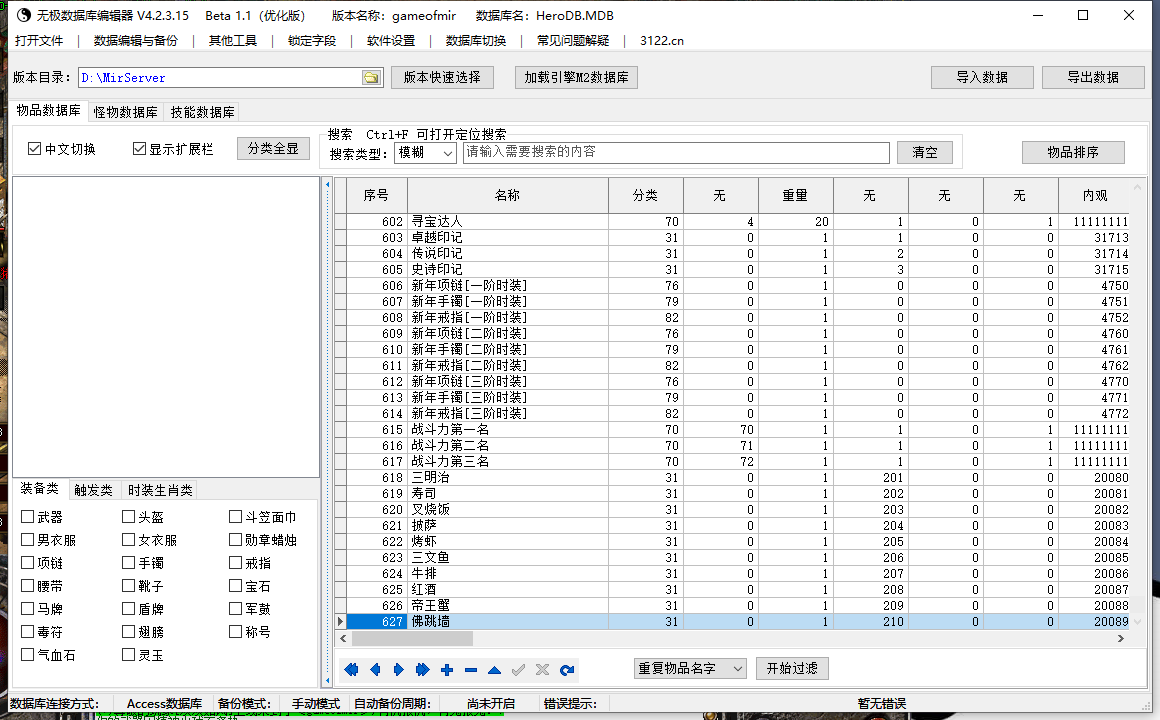The height and width of the screenshot is (720, 1160).
Task: Click the 分类全显 button
Action: [273, 149]
